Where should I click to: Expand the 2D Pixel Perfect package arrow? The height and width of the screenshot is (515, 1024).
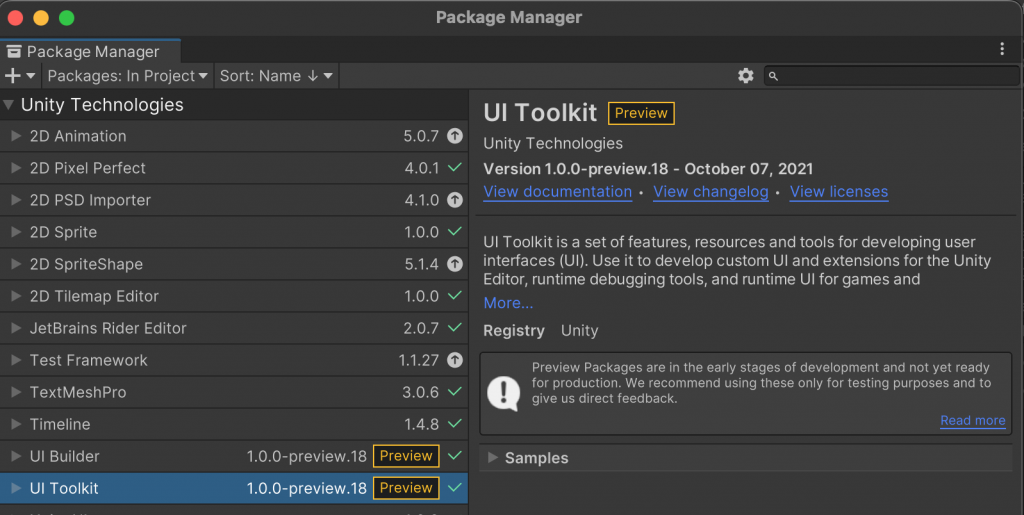click(16, 168)
